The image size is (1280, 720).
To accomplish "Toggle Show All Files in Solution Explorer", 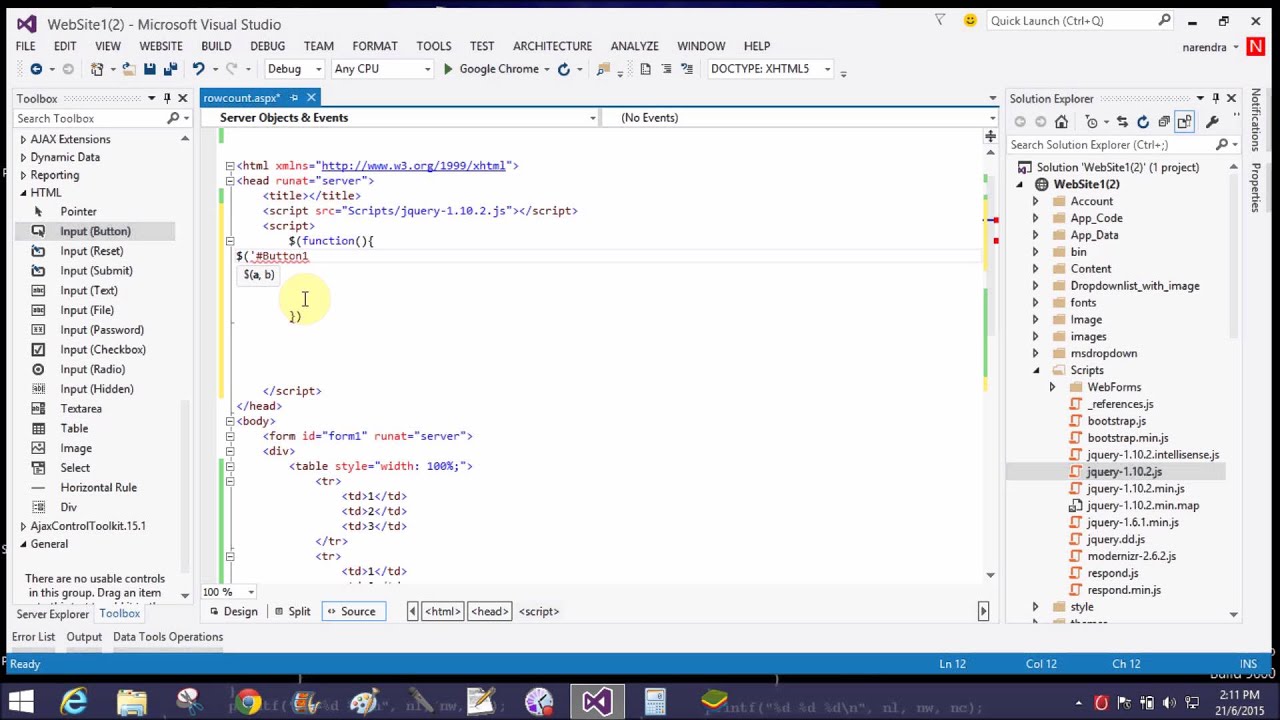I will [x=1184, y=122].
